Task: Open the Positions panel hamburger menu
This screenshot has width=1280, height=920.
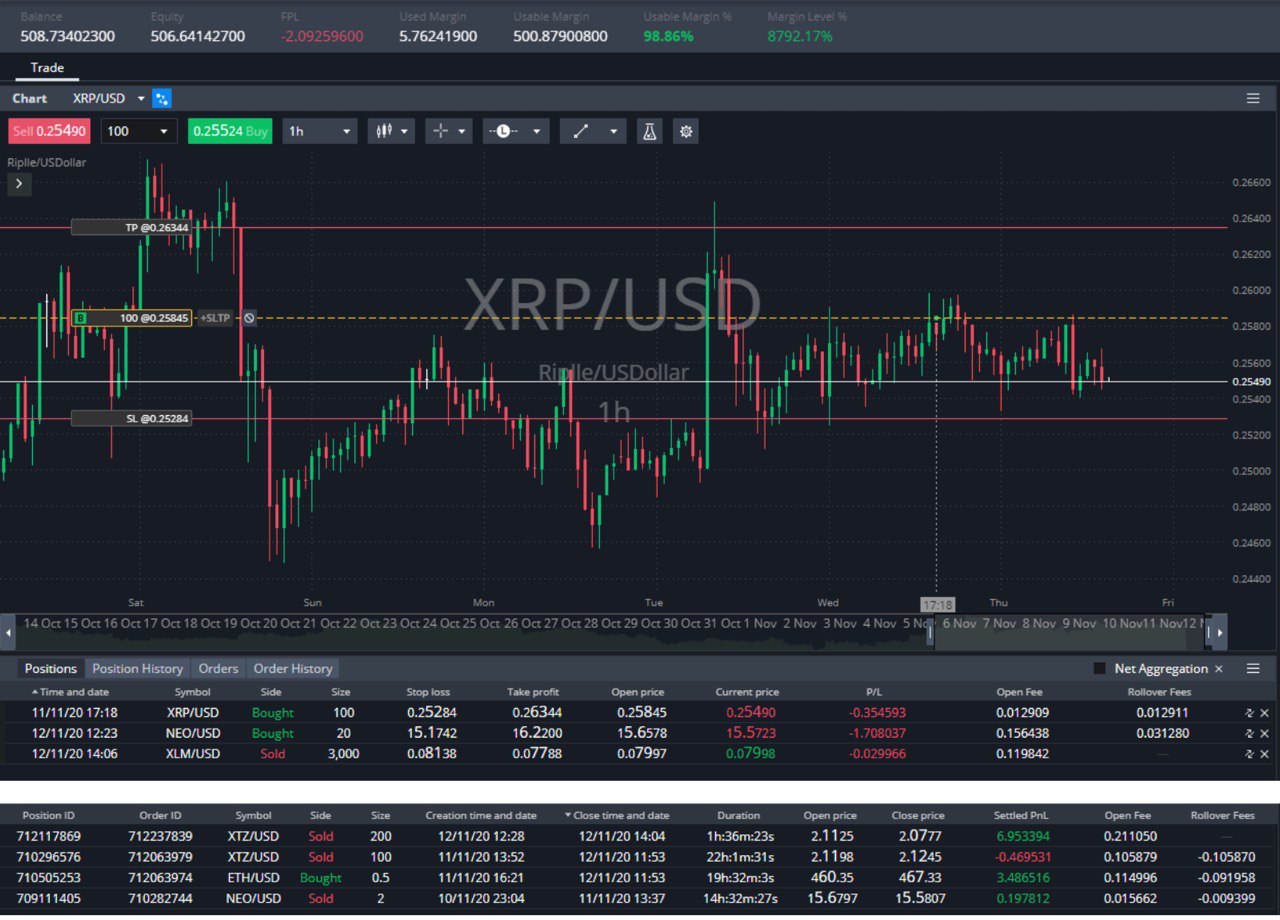Action: click(x=1253, y=668)
